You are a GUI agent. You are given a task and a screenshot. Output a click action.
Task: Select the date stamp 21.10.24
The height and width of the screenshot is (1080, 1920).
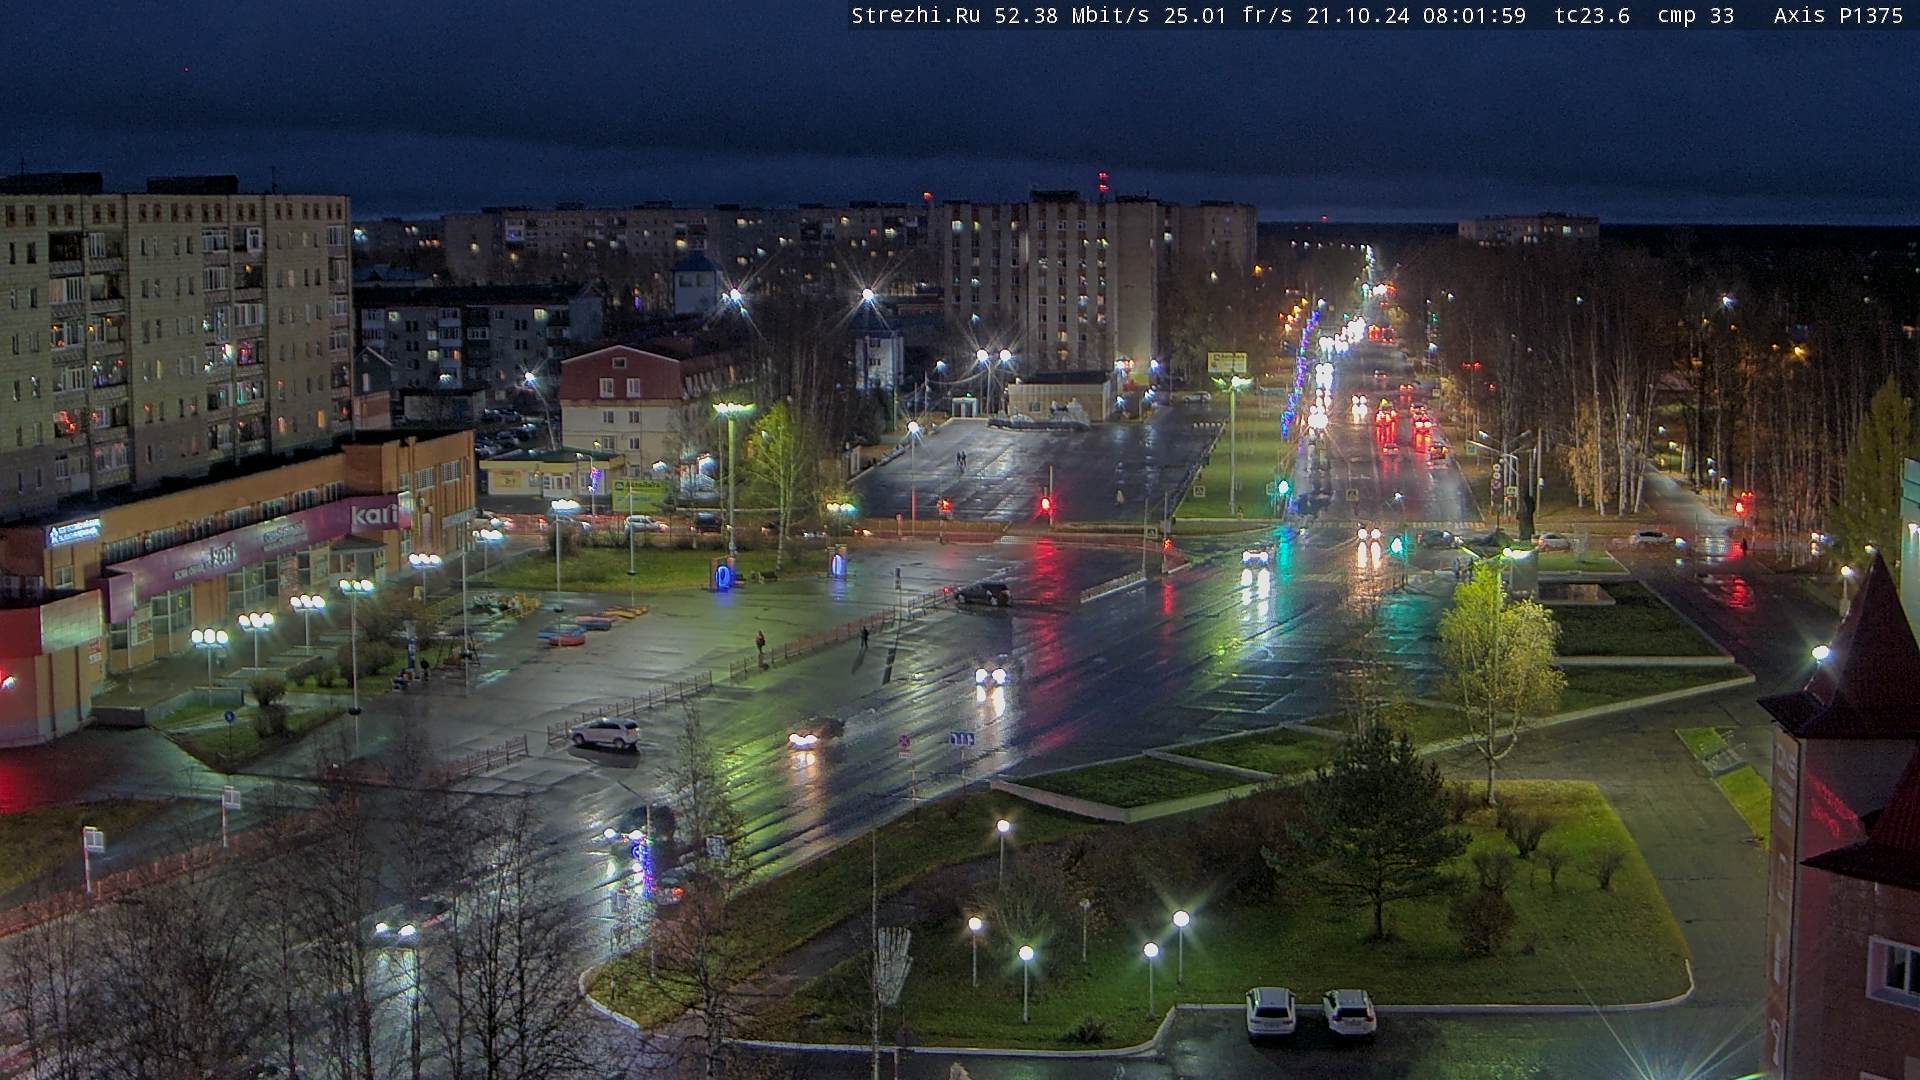point(1357,16)
